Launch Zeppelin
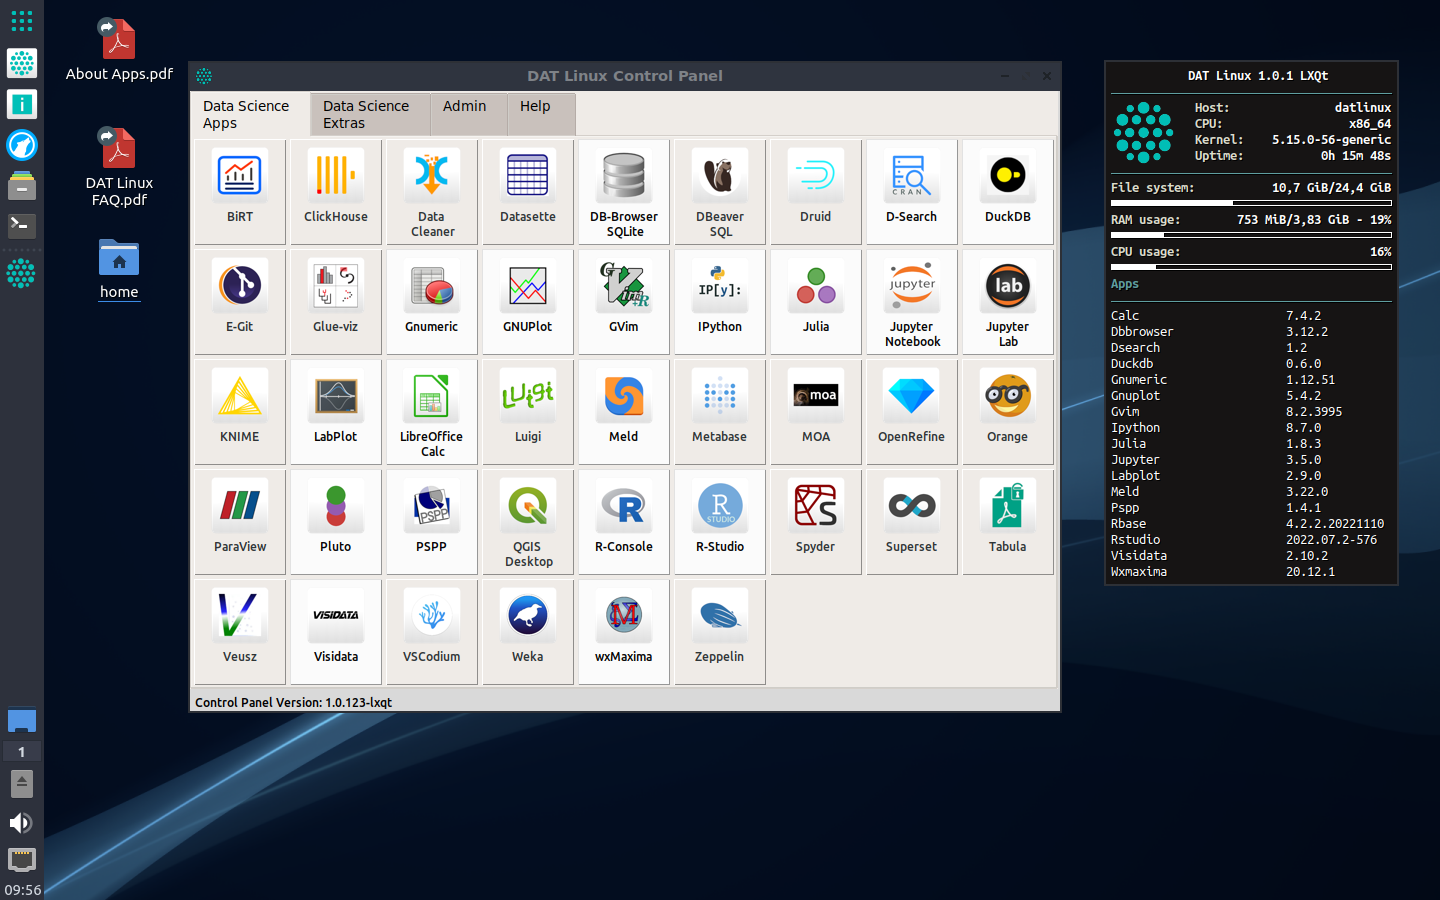Viewport: 1440px width, 900px height. 720,632
